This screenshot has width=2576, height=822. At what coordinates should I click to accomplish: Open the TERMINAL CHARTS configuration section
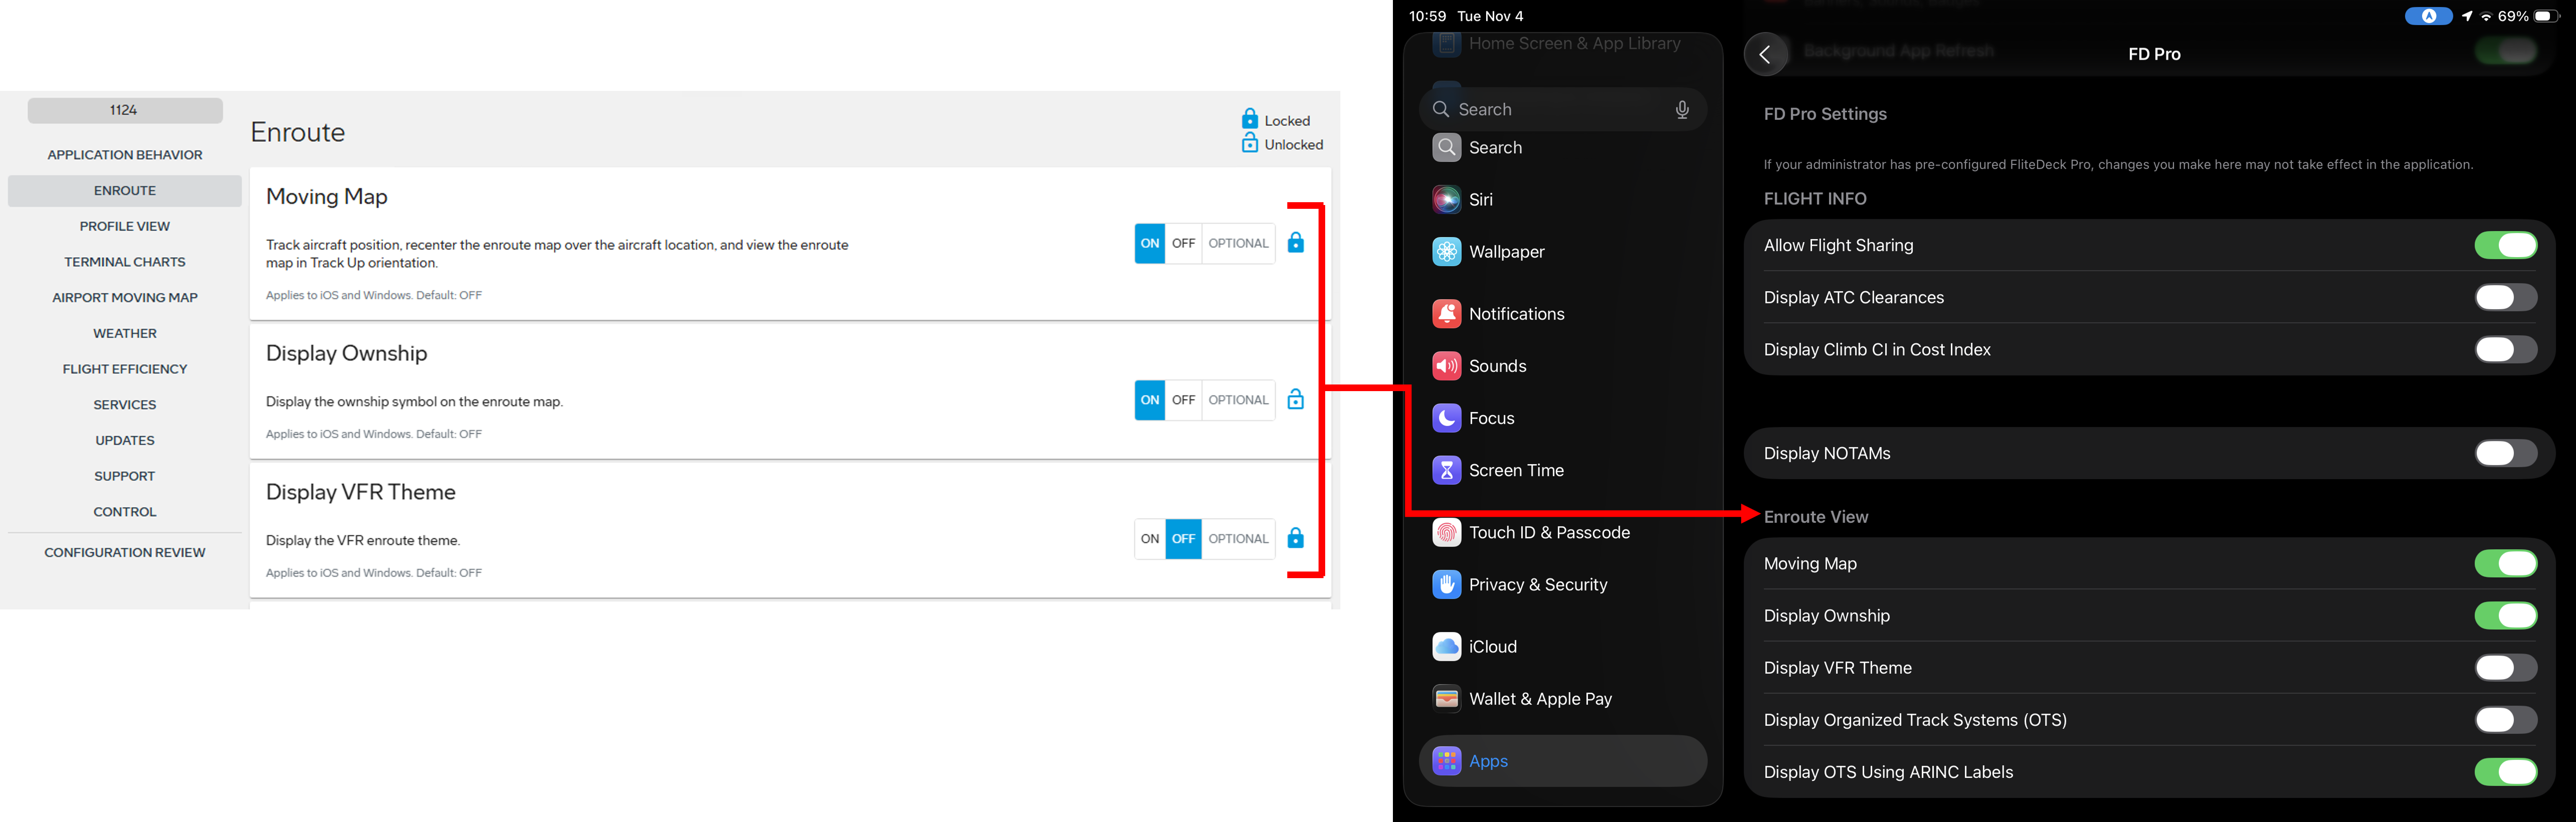tap(124, 261)
